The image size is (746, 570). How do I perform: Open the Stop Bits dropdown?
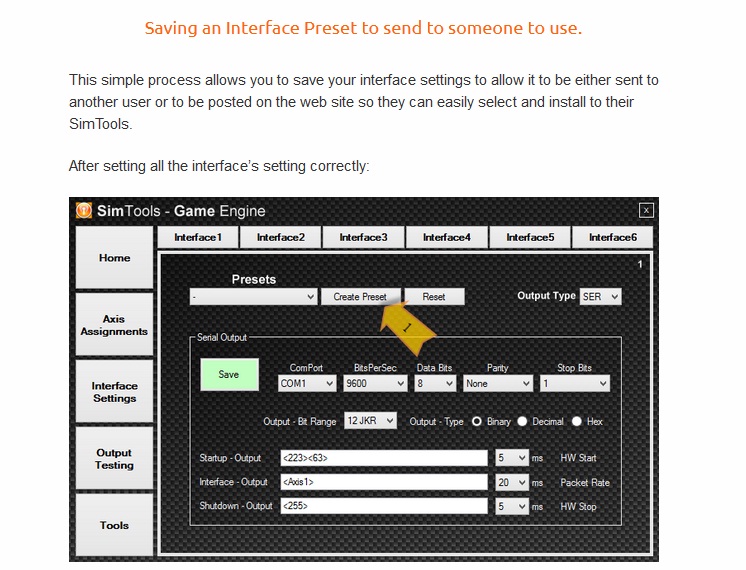575,383
